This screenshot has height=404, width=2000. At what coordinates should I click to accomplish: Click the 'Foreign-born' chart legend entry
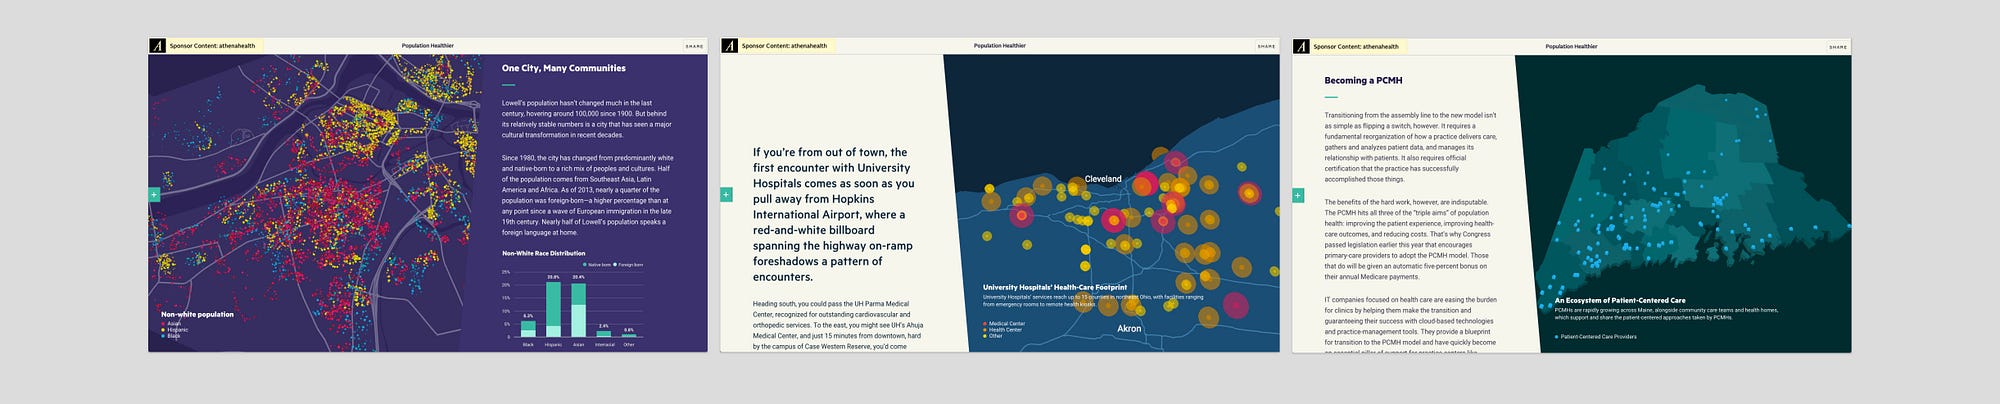(628, 265)
